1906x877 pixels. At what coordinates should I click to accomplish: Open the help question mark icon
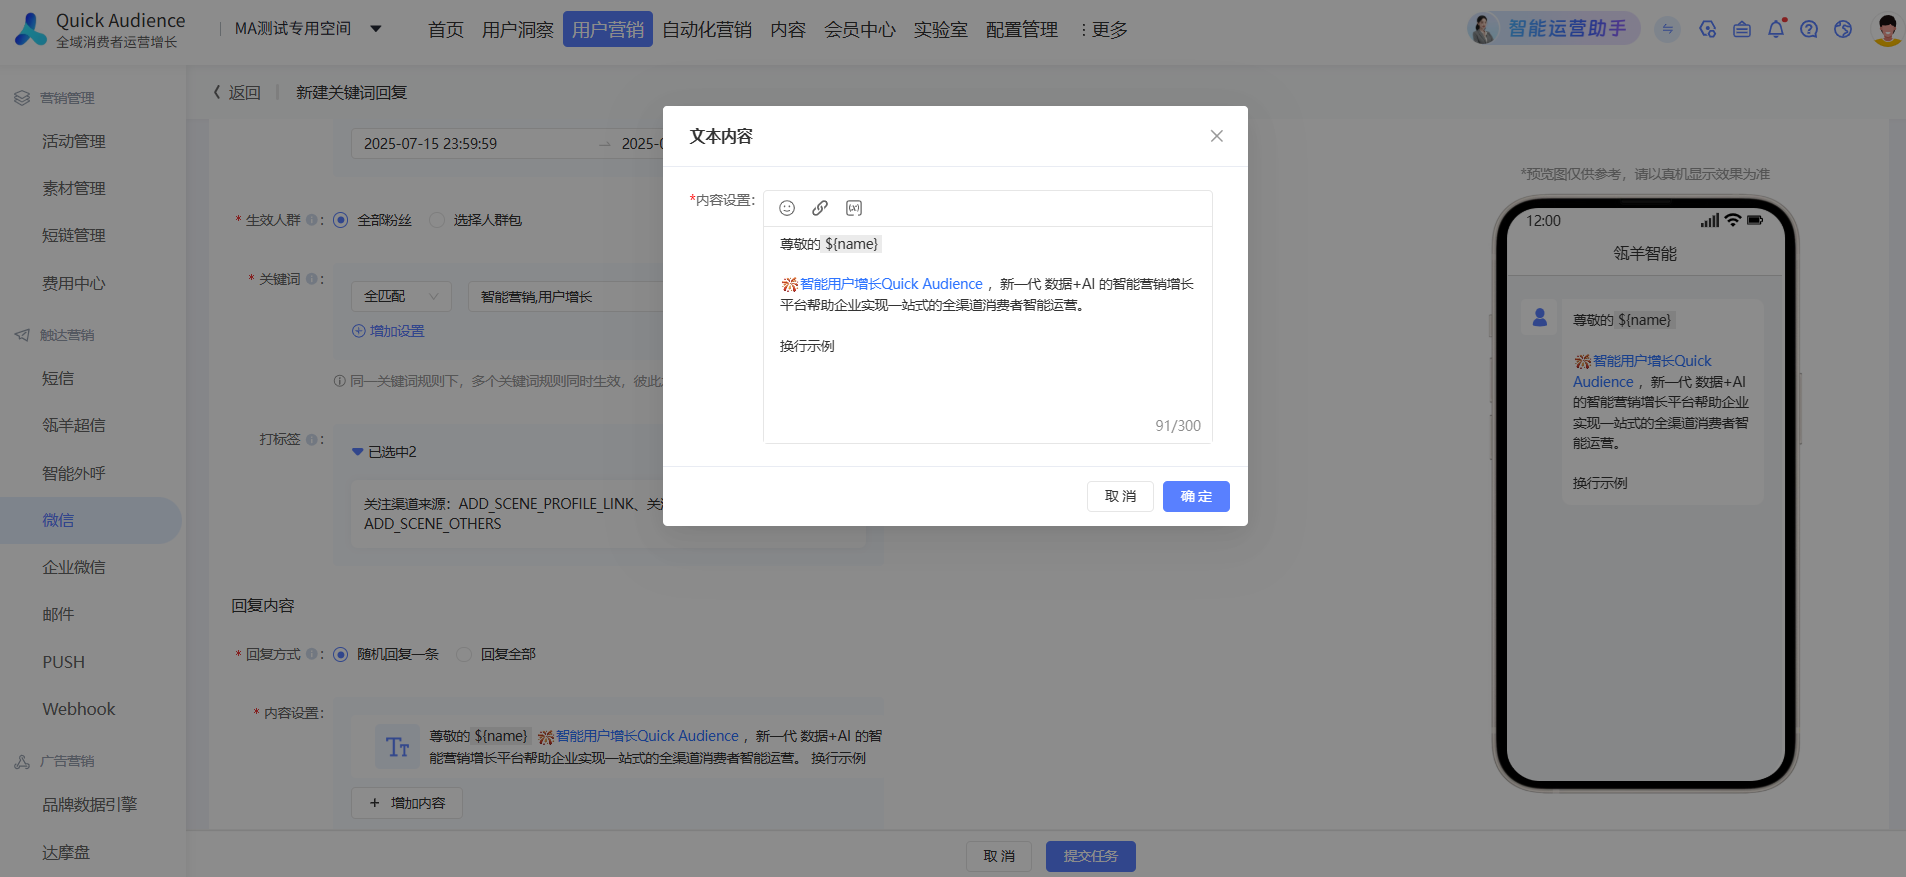pos(1809,29)
